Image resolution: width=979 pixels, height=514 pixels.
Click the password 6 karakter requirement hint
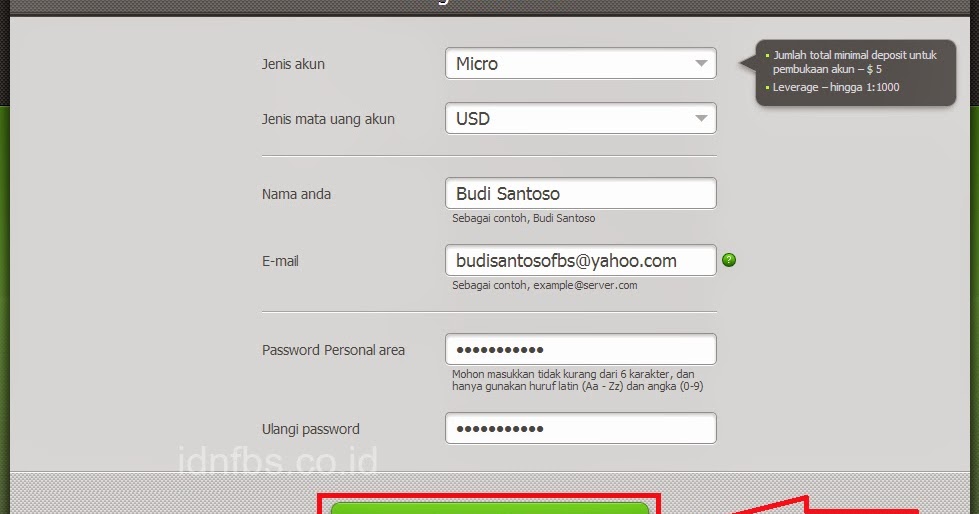578,380
